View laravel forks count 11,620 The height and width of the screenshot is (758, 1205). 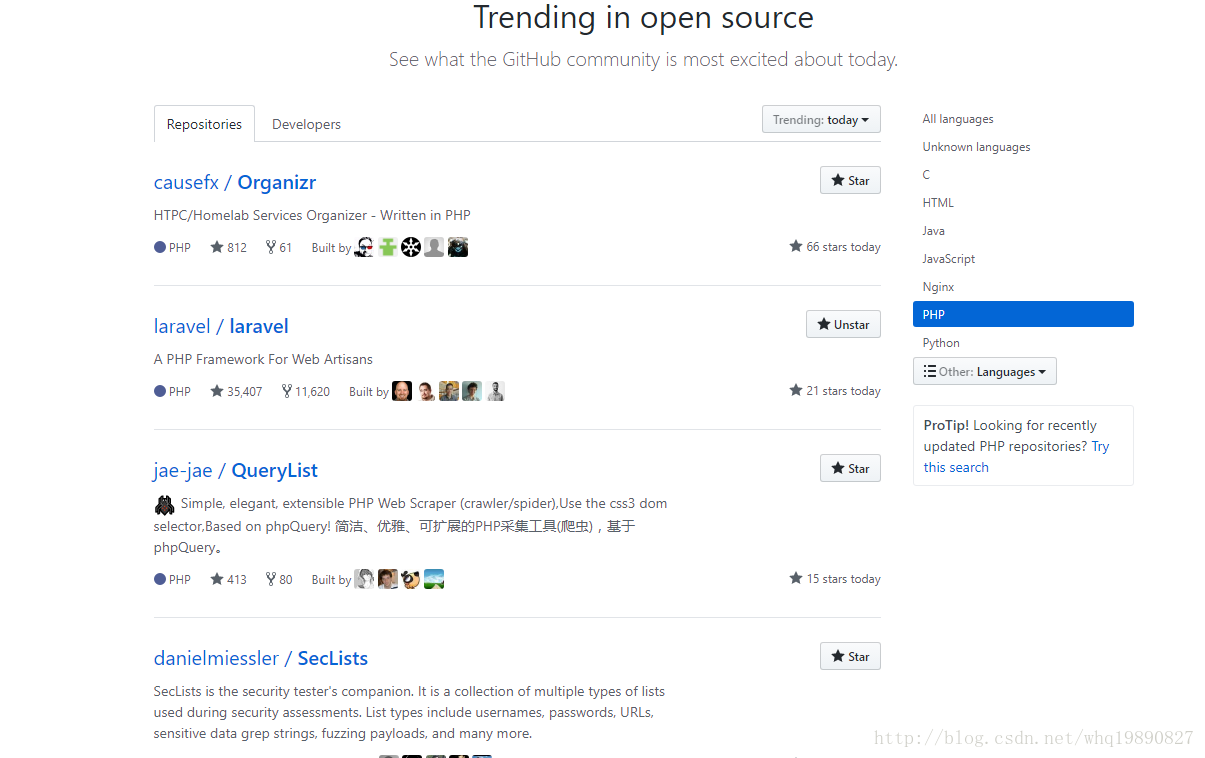click(306, 391)
